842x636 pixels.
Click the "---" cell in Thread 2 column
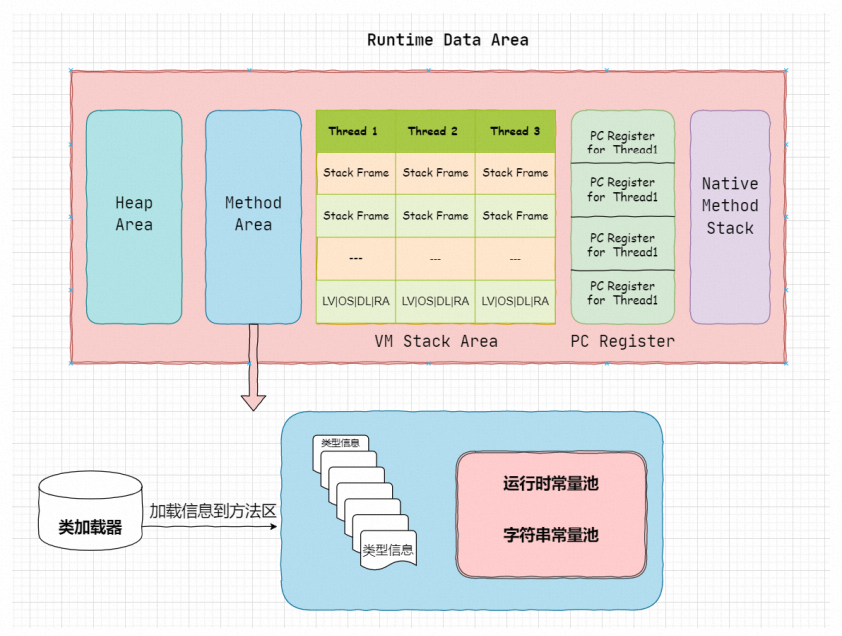(x=435, y=259)
